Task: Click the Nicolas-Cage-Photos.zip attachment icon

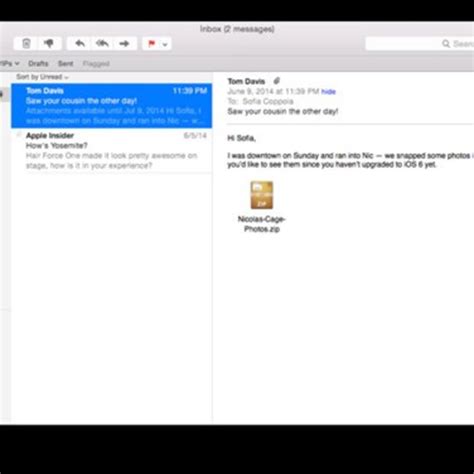Action: [x=262, y=195]
